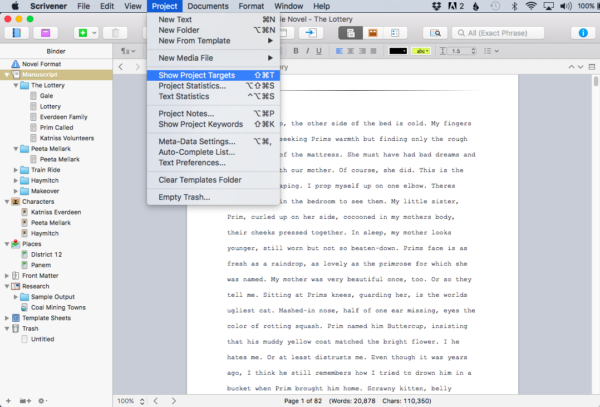Open Project Statistics from menu
This screenshot has height=407, width=600.
[213, 86]
